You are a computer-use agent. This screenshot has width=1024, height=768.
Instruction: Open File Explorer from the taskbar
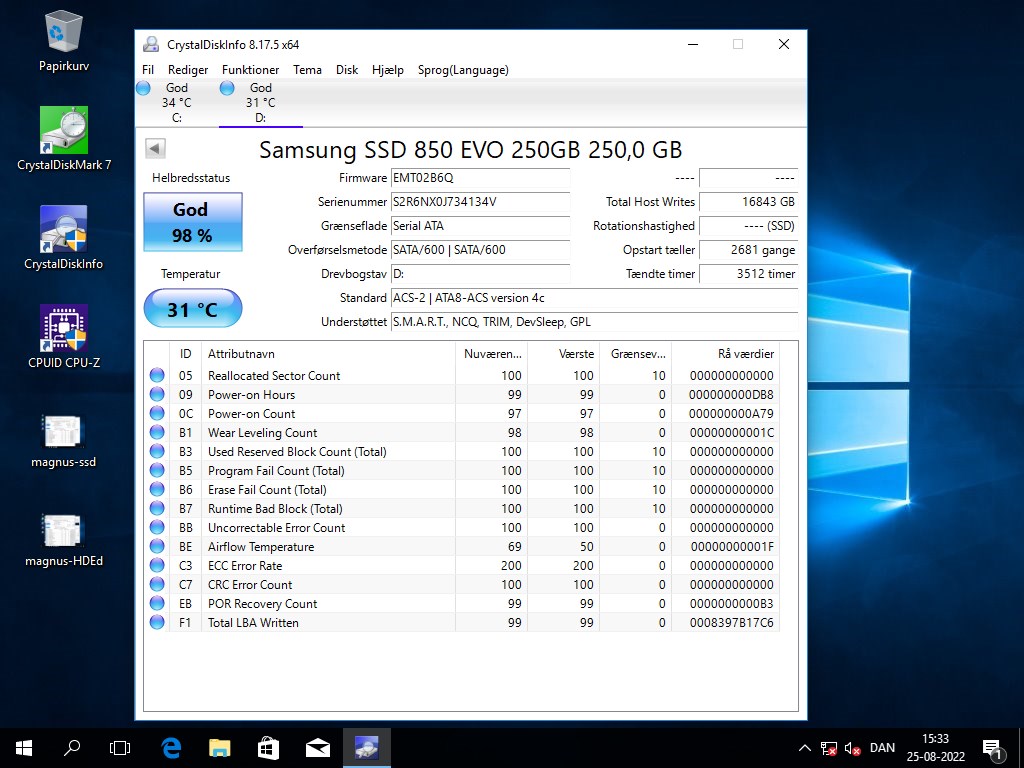[x=219, y=747]
